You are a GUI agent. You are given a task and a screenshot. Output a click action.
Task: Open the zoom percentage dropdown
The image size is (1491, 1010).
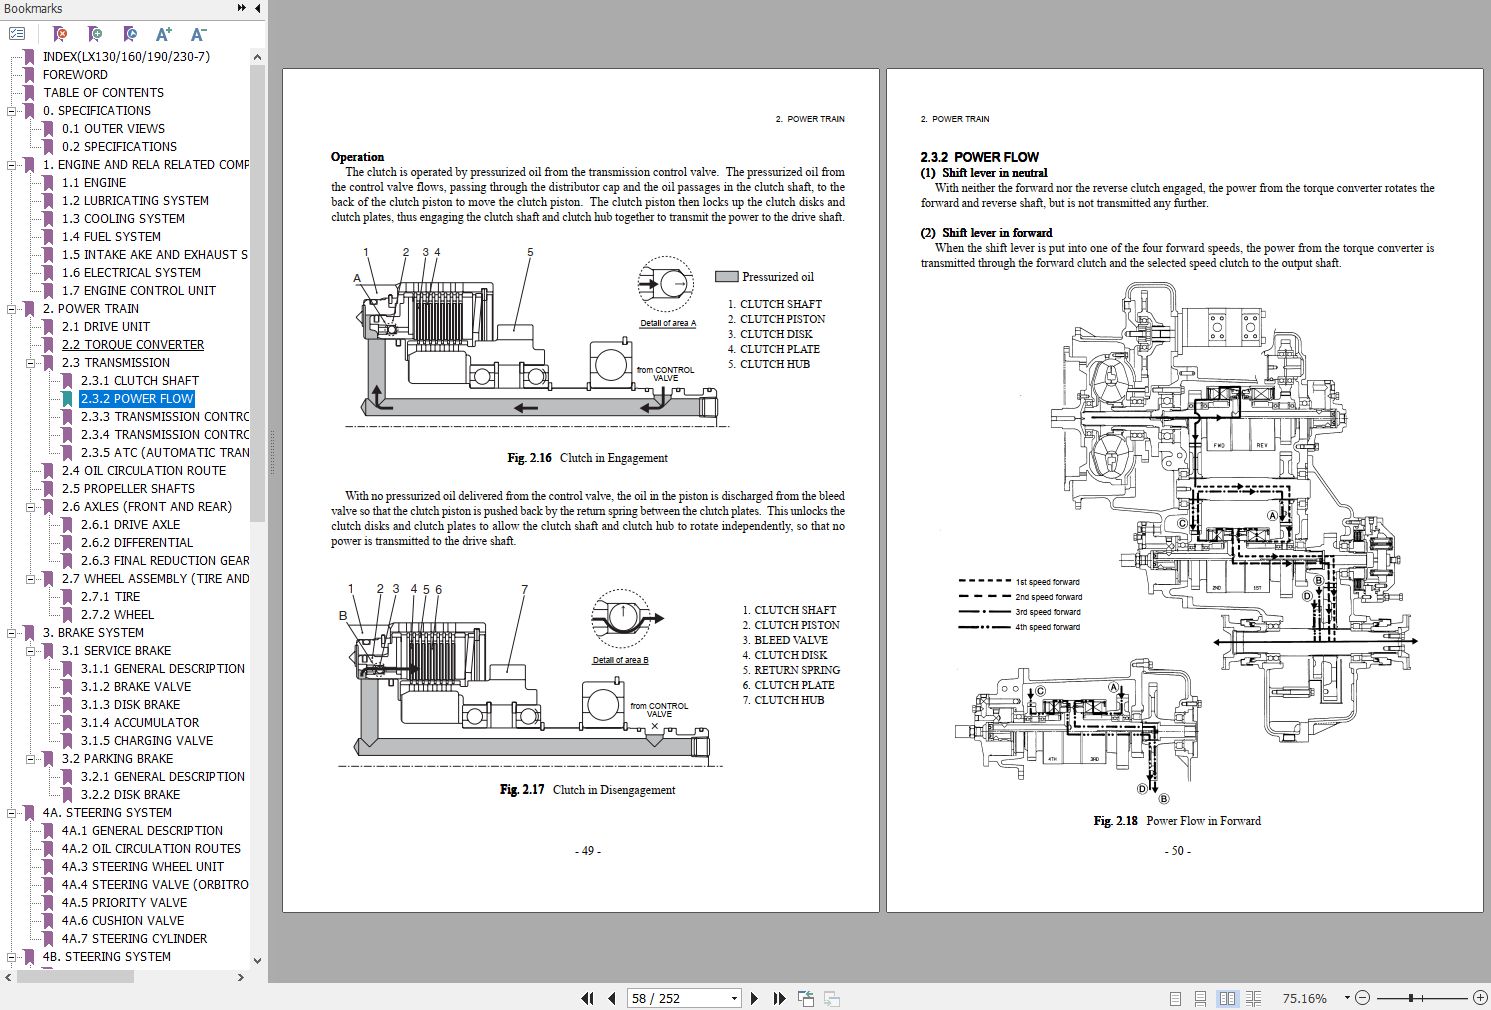click(1346, 997)
